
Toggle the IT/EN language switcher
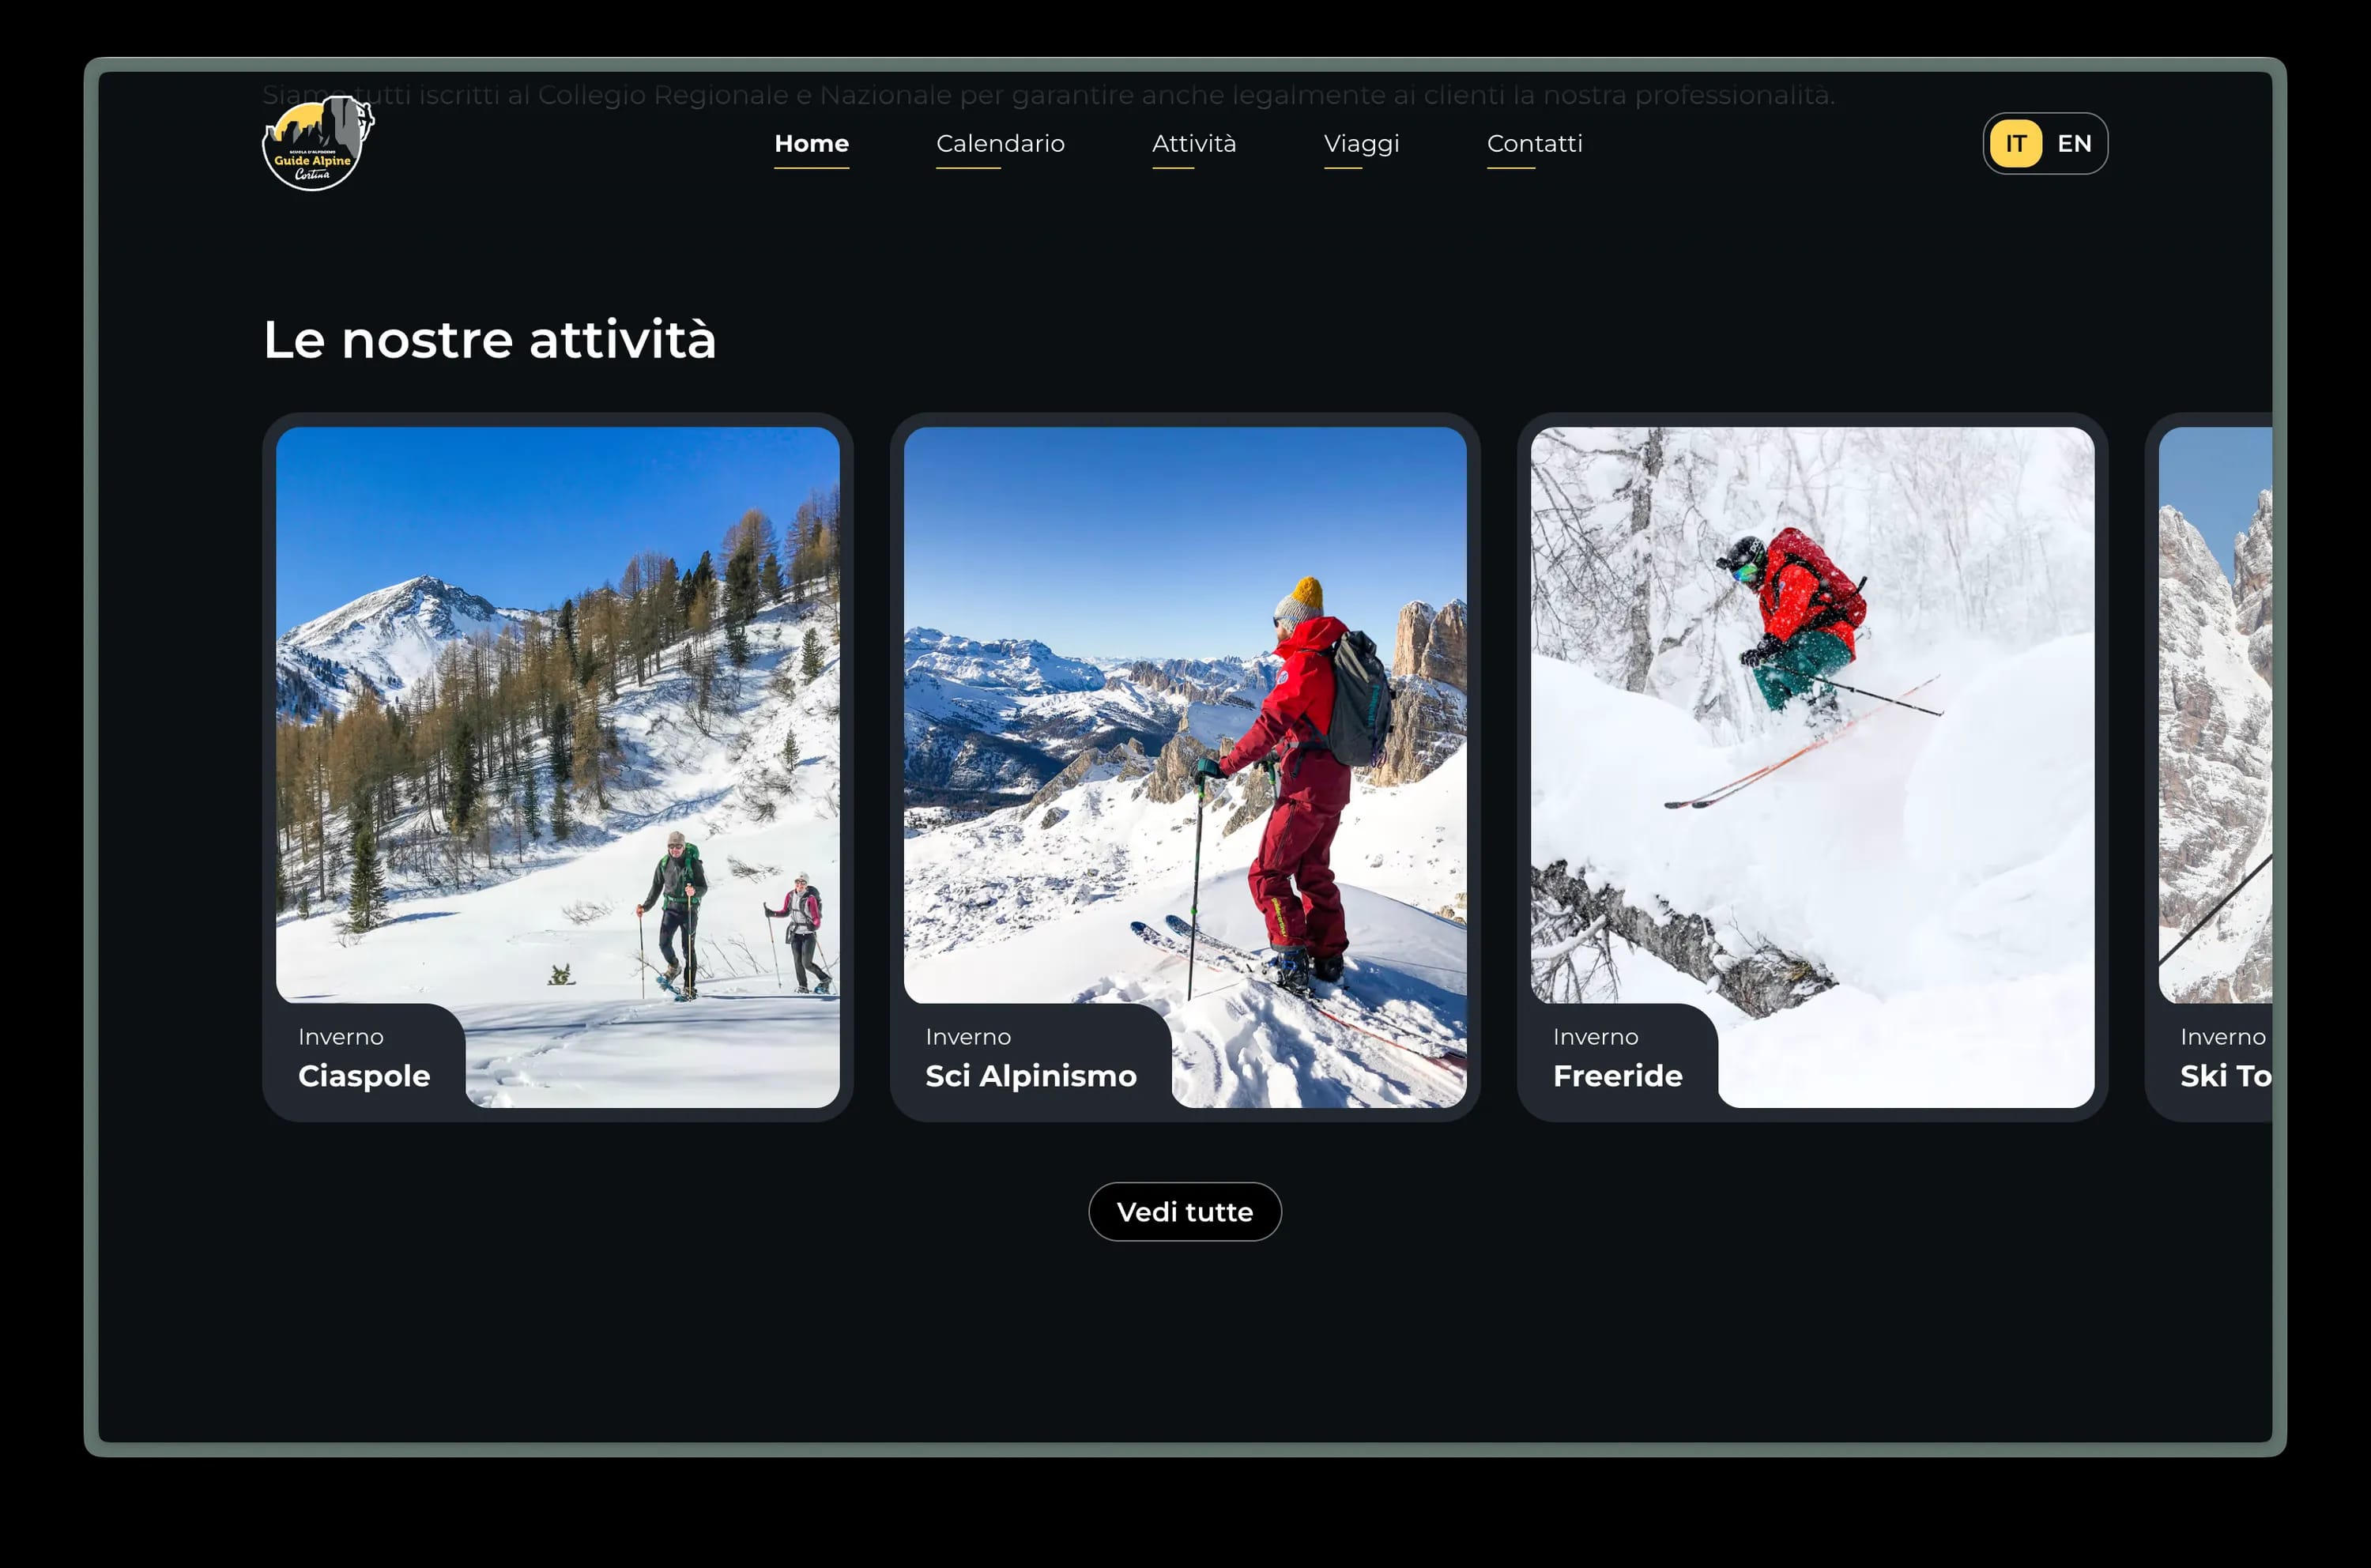click(x=2045, y=143)
